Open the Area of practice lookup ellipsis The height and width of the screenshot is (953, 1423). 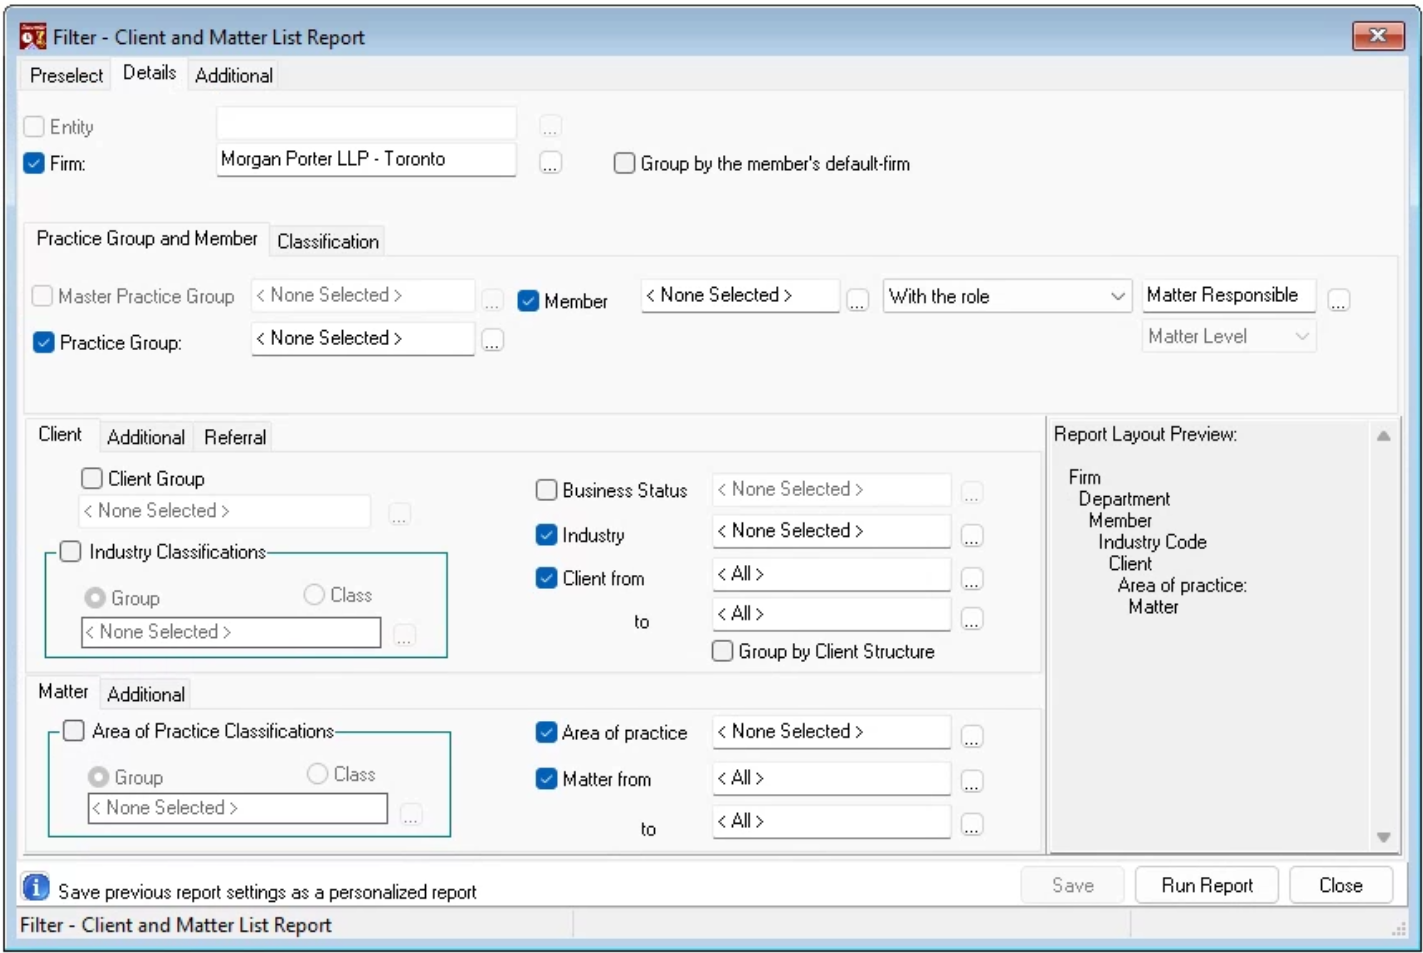[971, 737]
